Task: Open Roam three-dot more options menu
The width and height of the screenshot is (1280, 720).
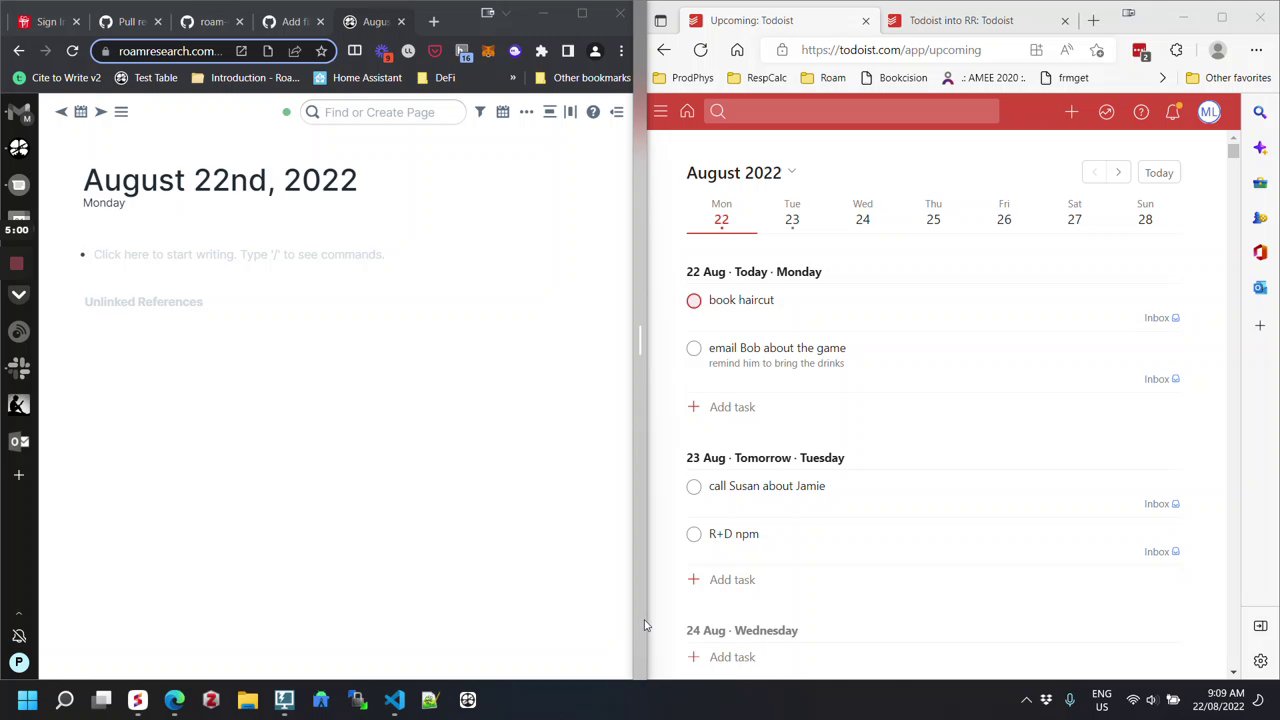Action: coord(526,112)
